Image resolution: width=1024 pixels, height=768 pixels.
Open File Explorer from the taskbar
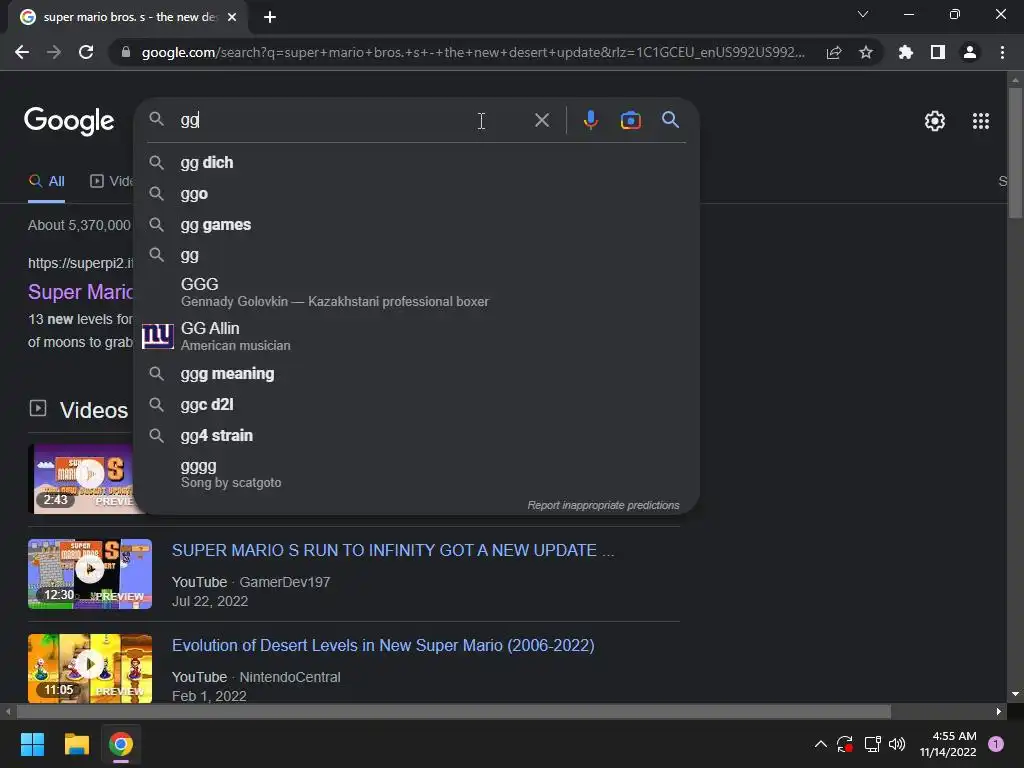coord(76,744)
